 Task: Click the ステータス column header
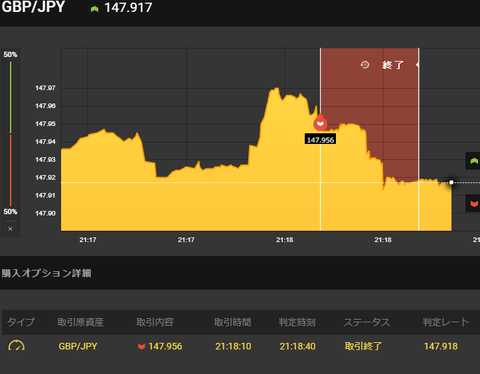click(367, 322)
